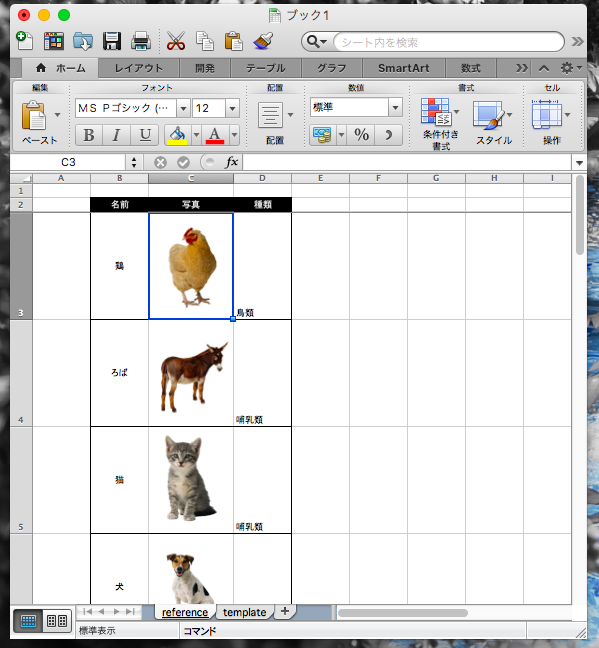Viewport: 599px width, 648px height.
Task: Click the Format Painter brush icon
Action: coord(263,41)
